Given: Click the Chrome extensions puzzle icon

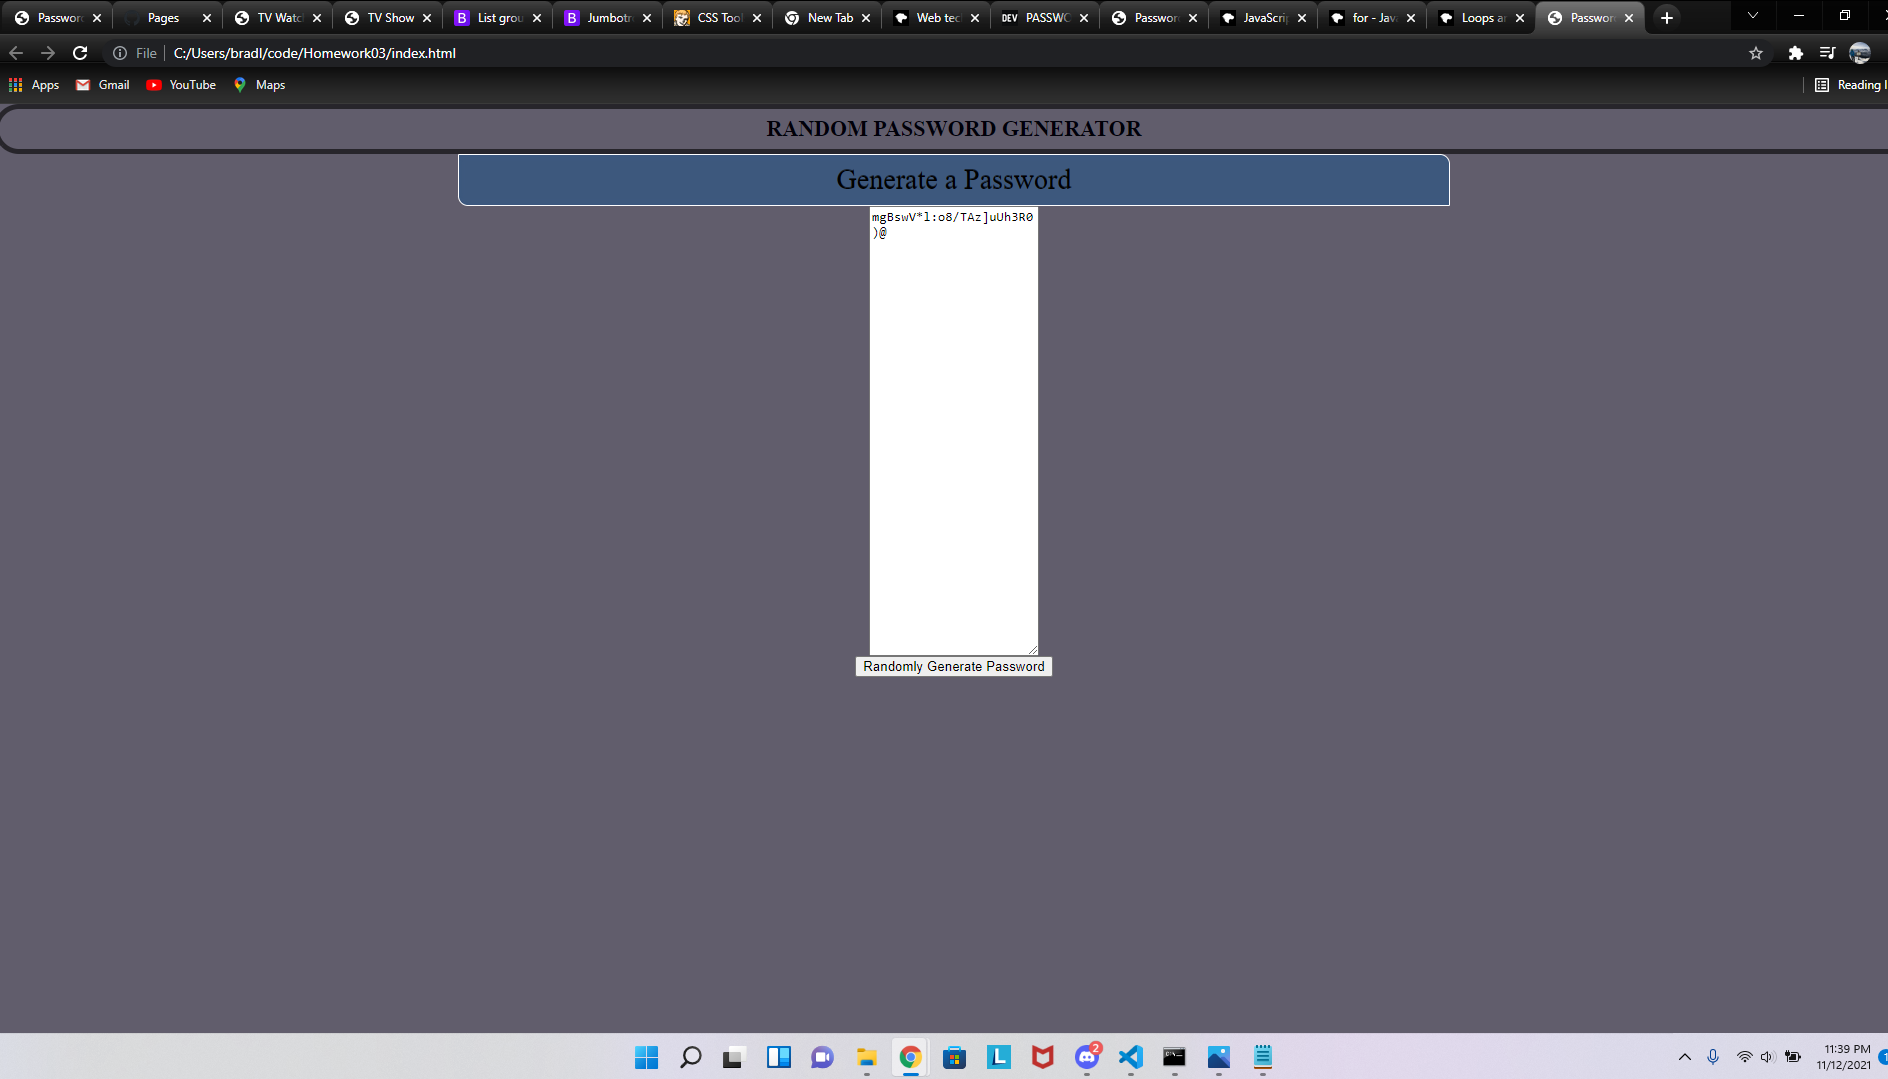Looking at the screenshot, I should (x=1796, y=53).
